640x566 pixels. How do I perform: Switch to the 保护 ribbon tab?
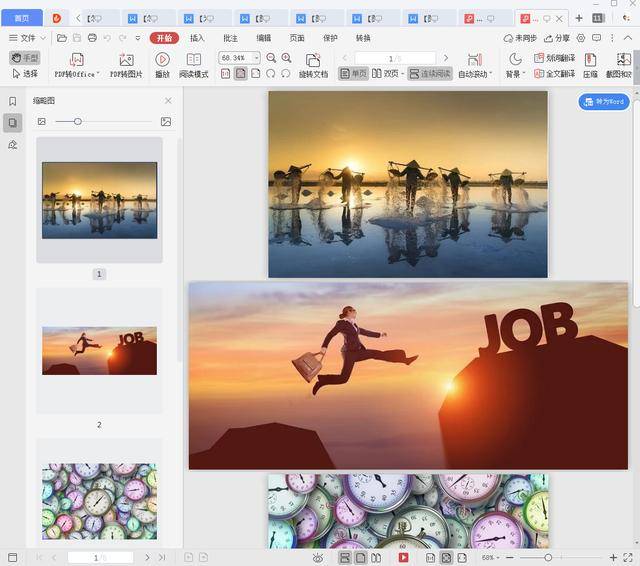pos(330,38)
